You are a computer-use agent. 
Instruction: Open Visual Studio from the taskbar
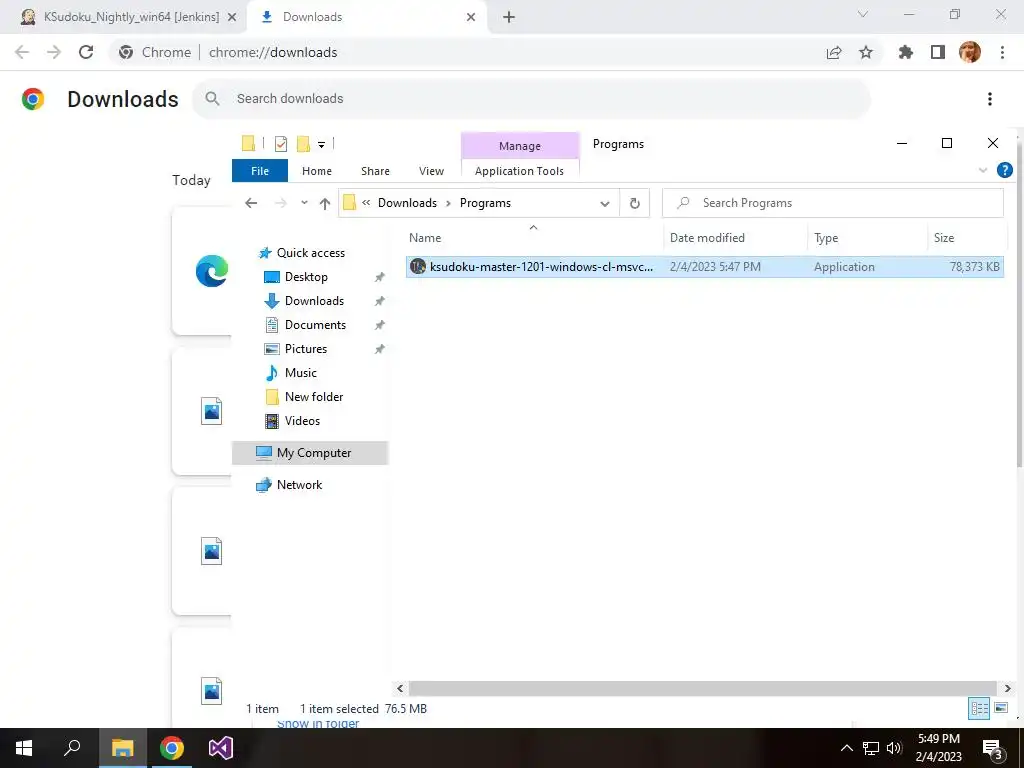coord(221,748)
